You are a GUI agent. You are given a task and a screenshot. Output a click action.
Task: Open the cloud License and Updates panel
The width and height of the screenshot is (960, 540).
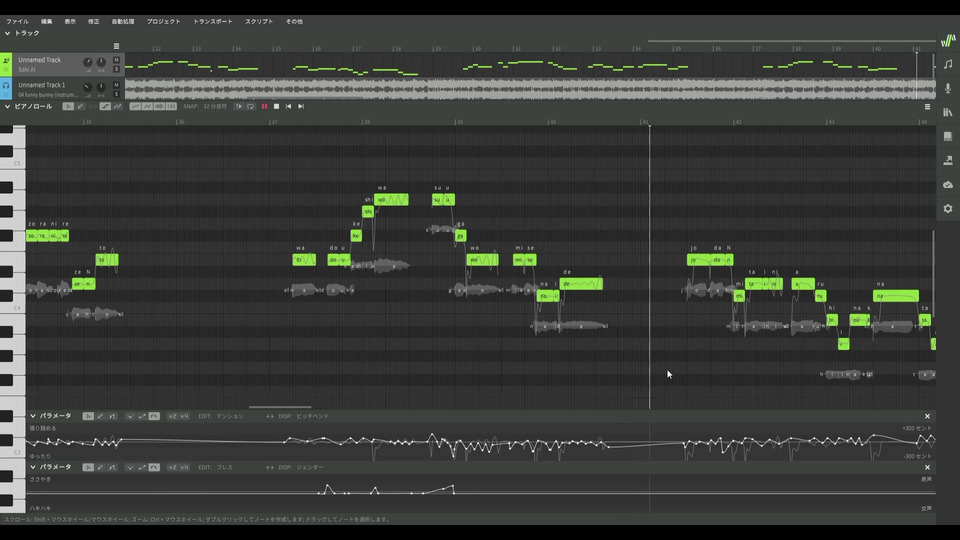pyautogui.click(x=948, y=184)
